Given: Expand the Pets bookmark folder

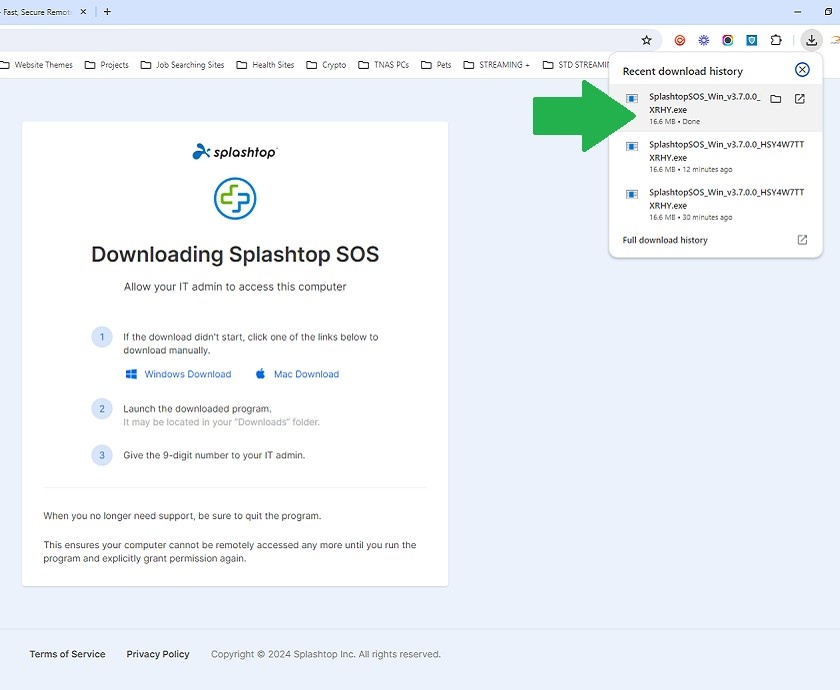Looking at the screenshot, I should click(x=436, y=65).
